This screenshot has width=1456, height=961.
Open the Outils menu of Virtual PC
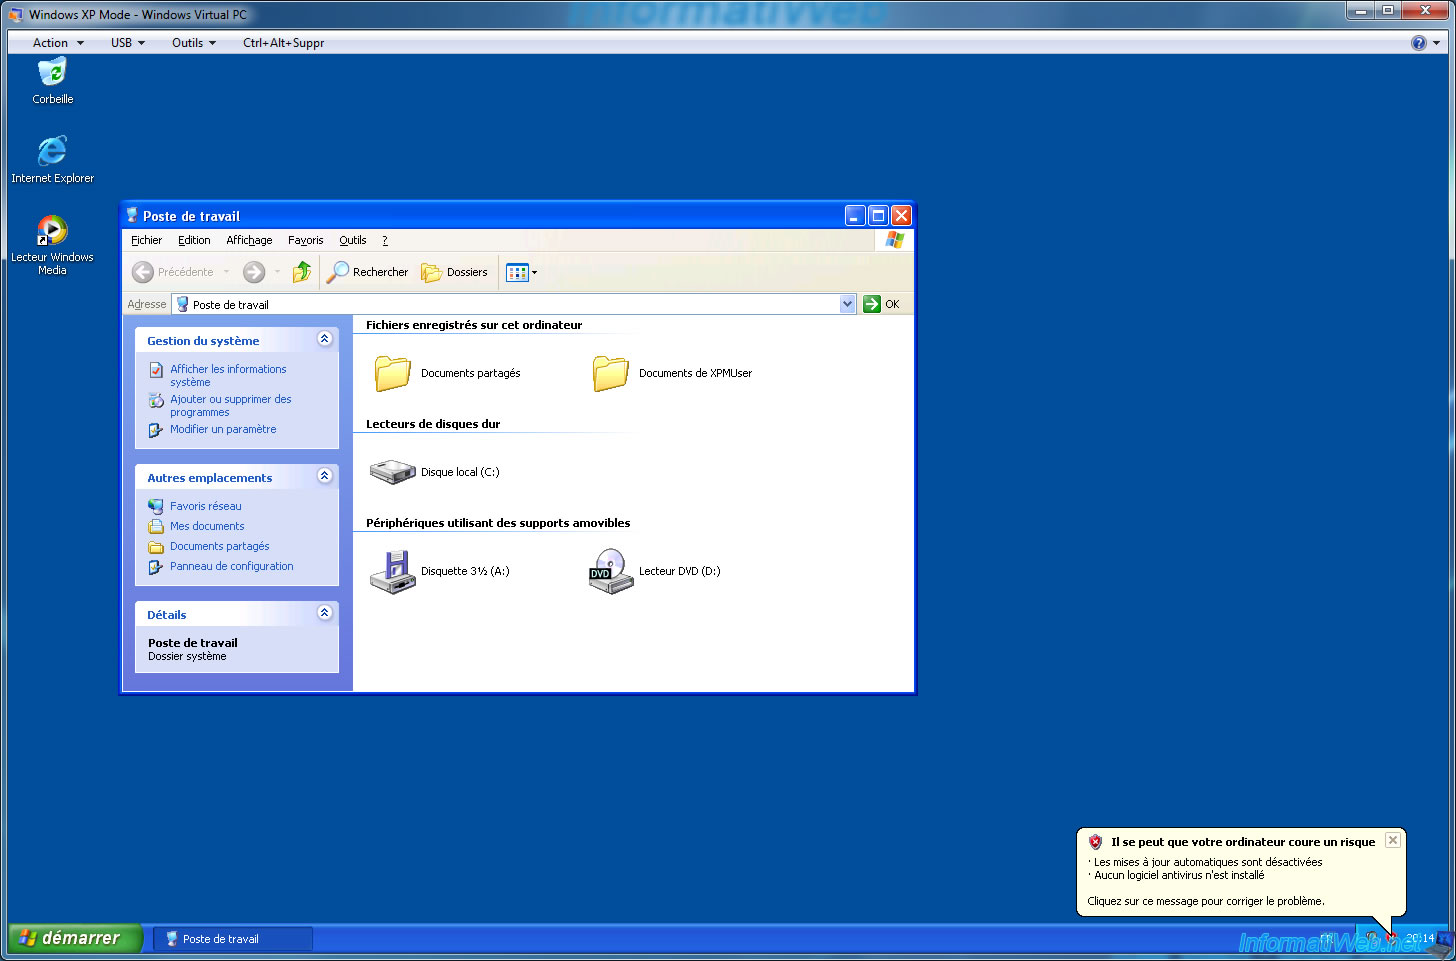click(x=194, y=43)
